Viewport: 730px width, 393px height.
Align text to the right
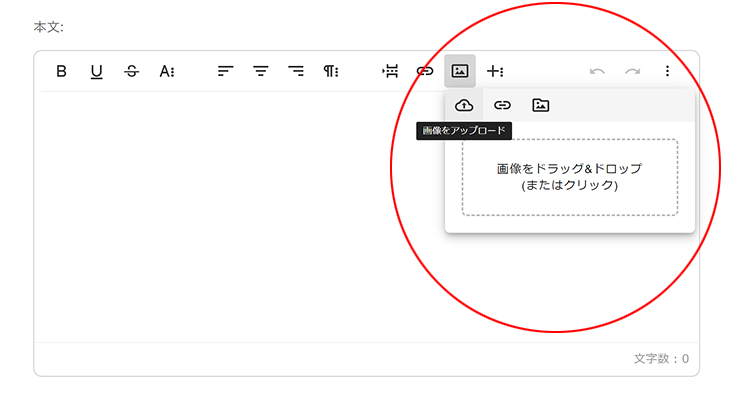point(296,71)
